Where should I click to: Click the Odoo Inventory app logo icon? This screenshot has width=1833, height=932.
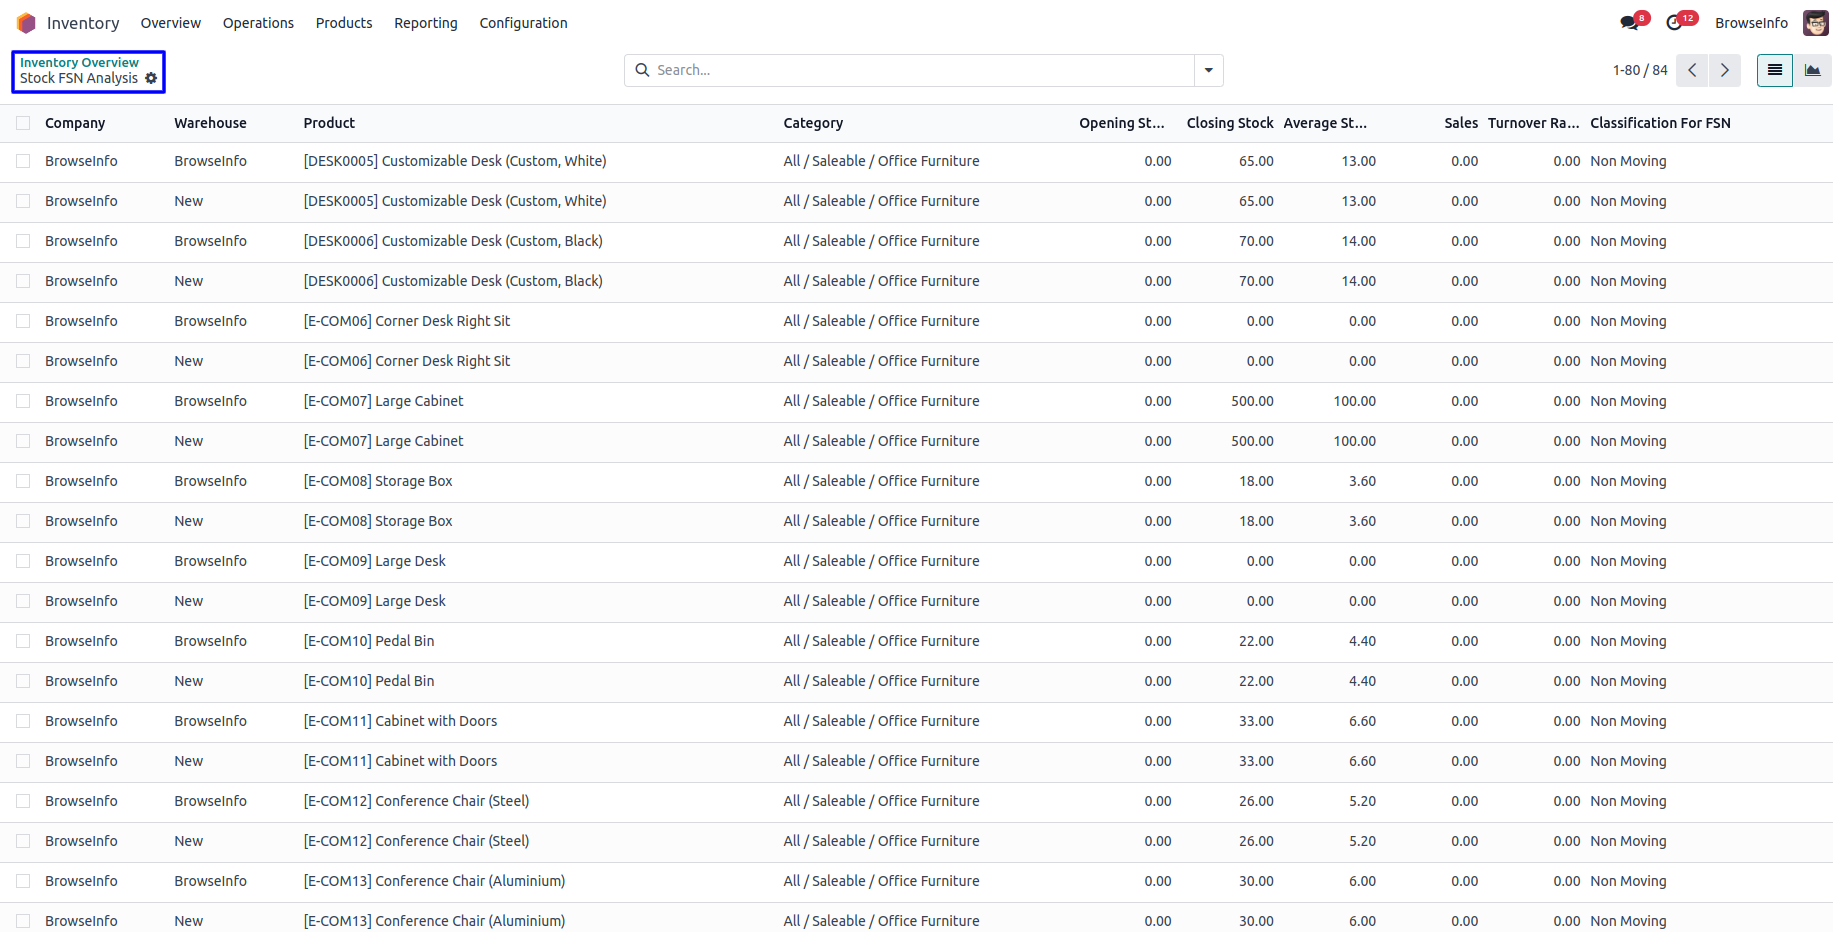(x=26, y=23)
